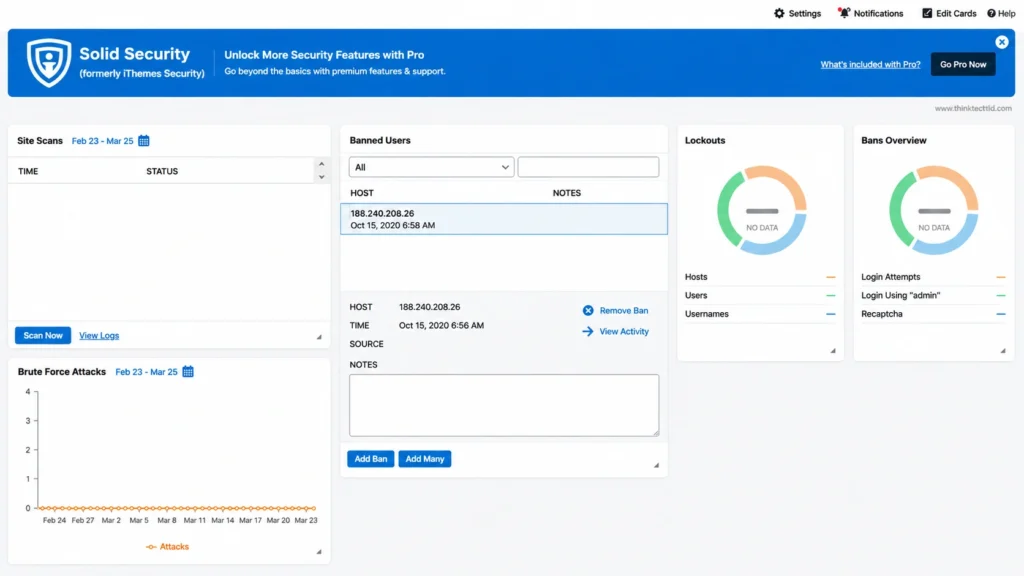
Task: Click inside the ban Notes text area
Action: click(x=504, y=405)
